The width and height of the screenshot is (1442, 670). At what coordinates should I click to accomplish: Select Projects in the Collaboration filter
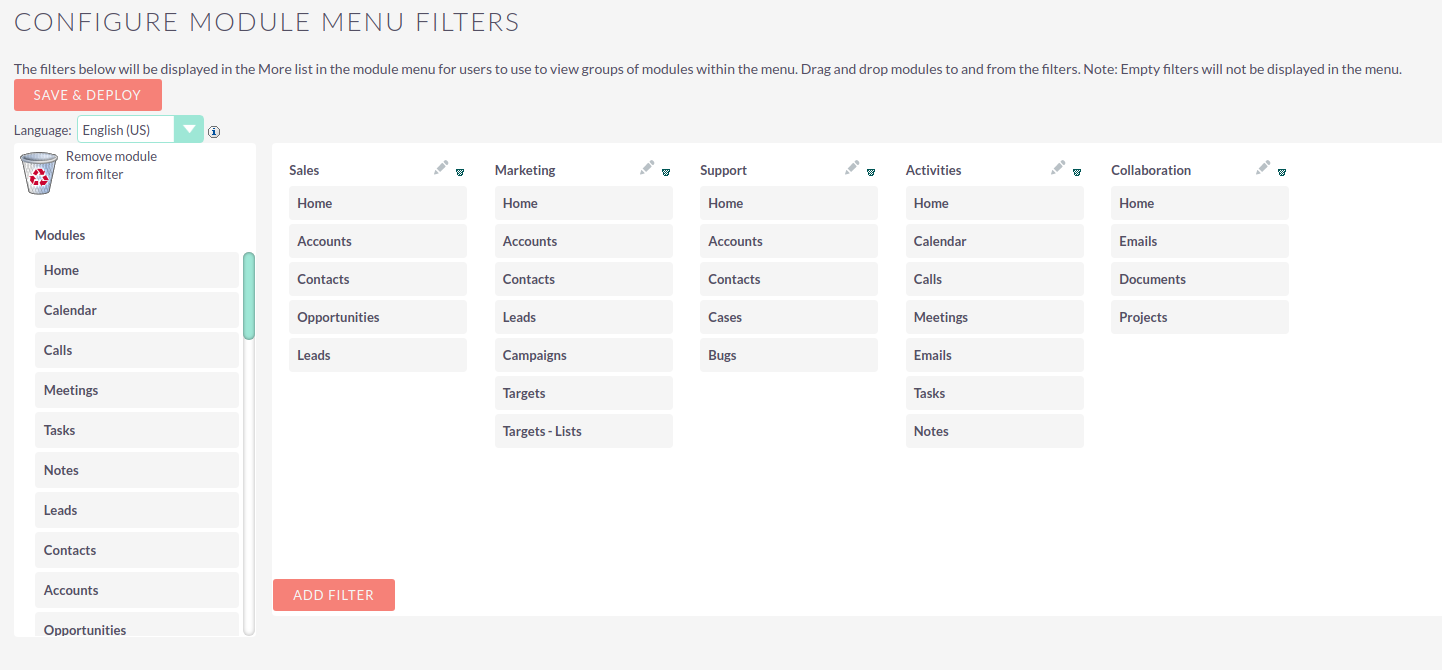point(1199,316)
